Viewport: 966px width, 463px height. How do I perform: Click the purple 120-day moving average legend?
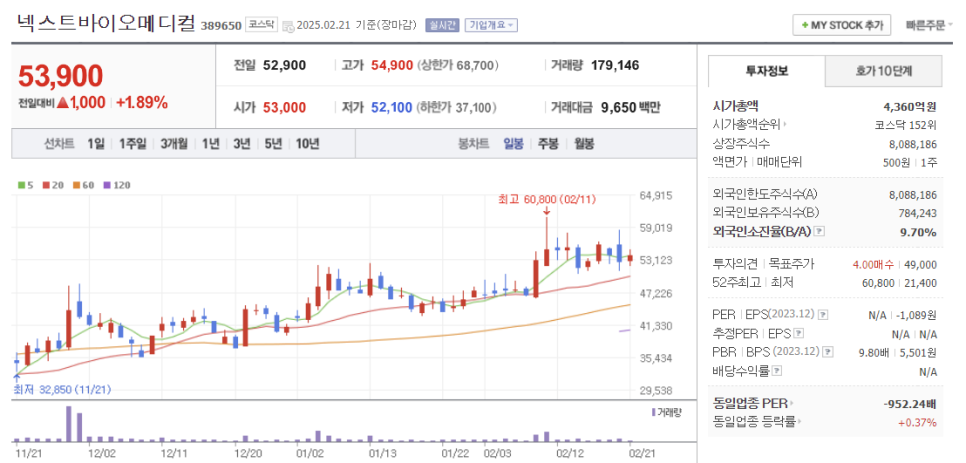point(106,185)
